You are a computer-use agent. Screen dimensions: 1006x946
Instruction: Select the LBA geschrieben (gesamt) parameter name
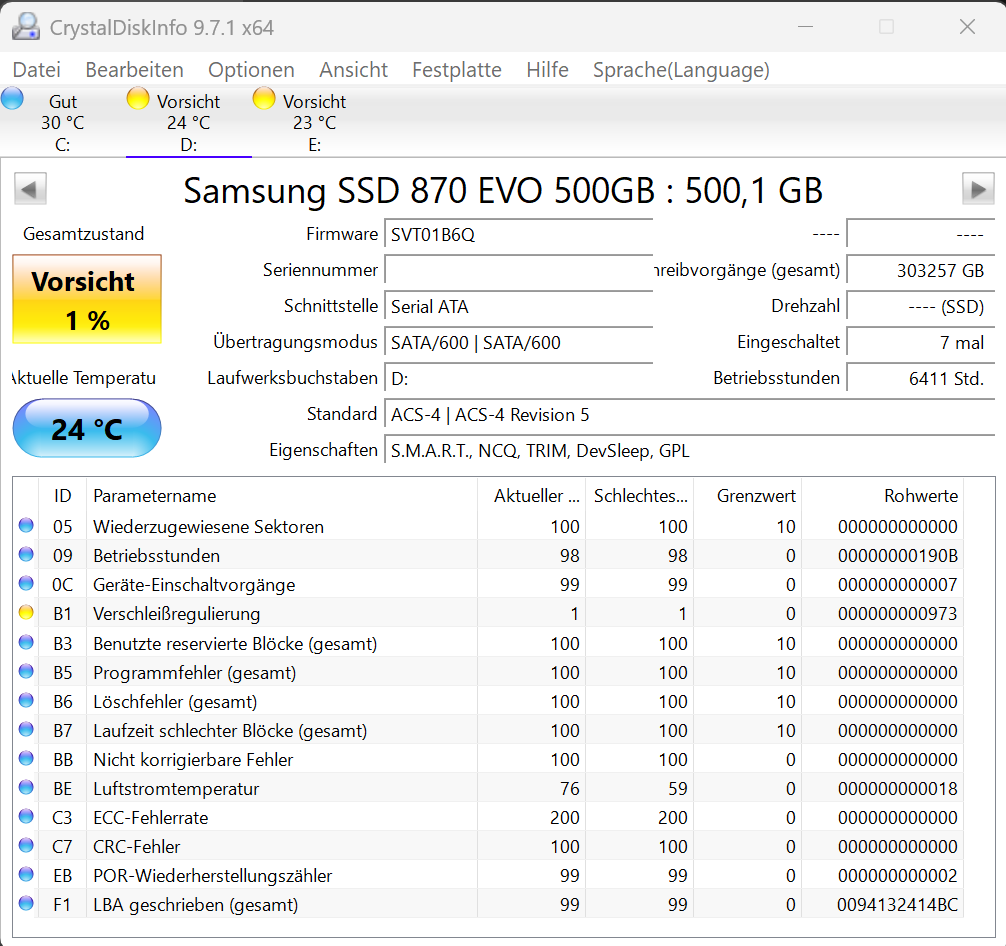coord(196,904)
